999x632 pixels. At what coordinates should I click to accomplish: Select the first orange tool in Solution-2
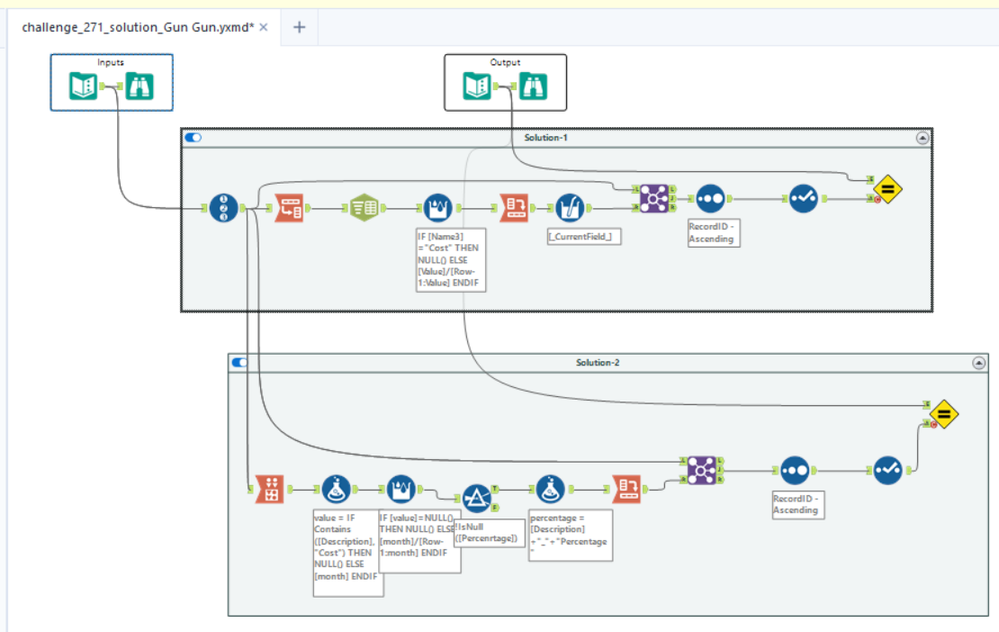(x=270, y=489)
